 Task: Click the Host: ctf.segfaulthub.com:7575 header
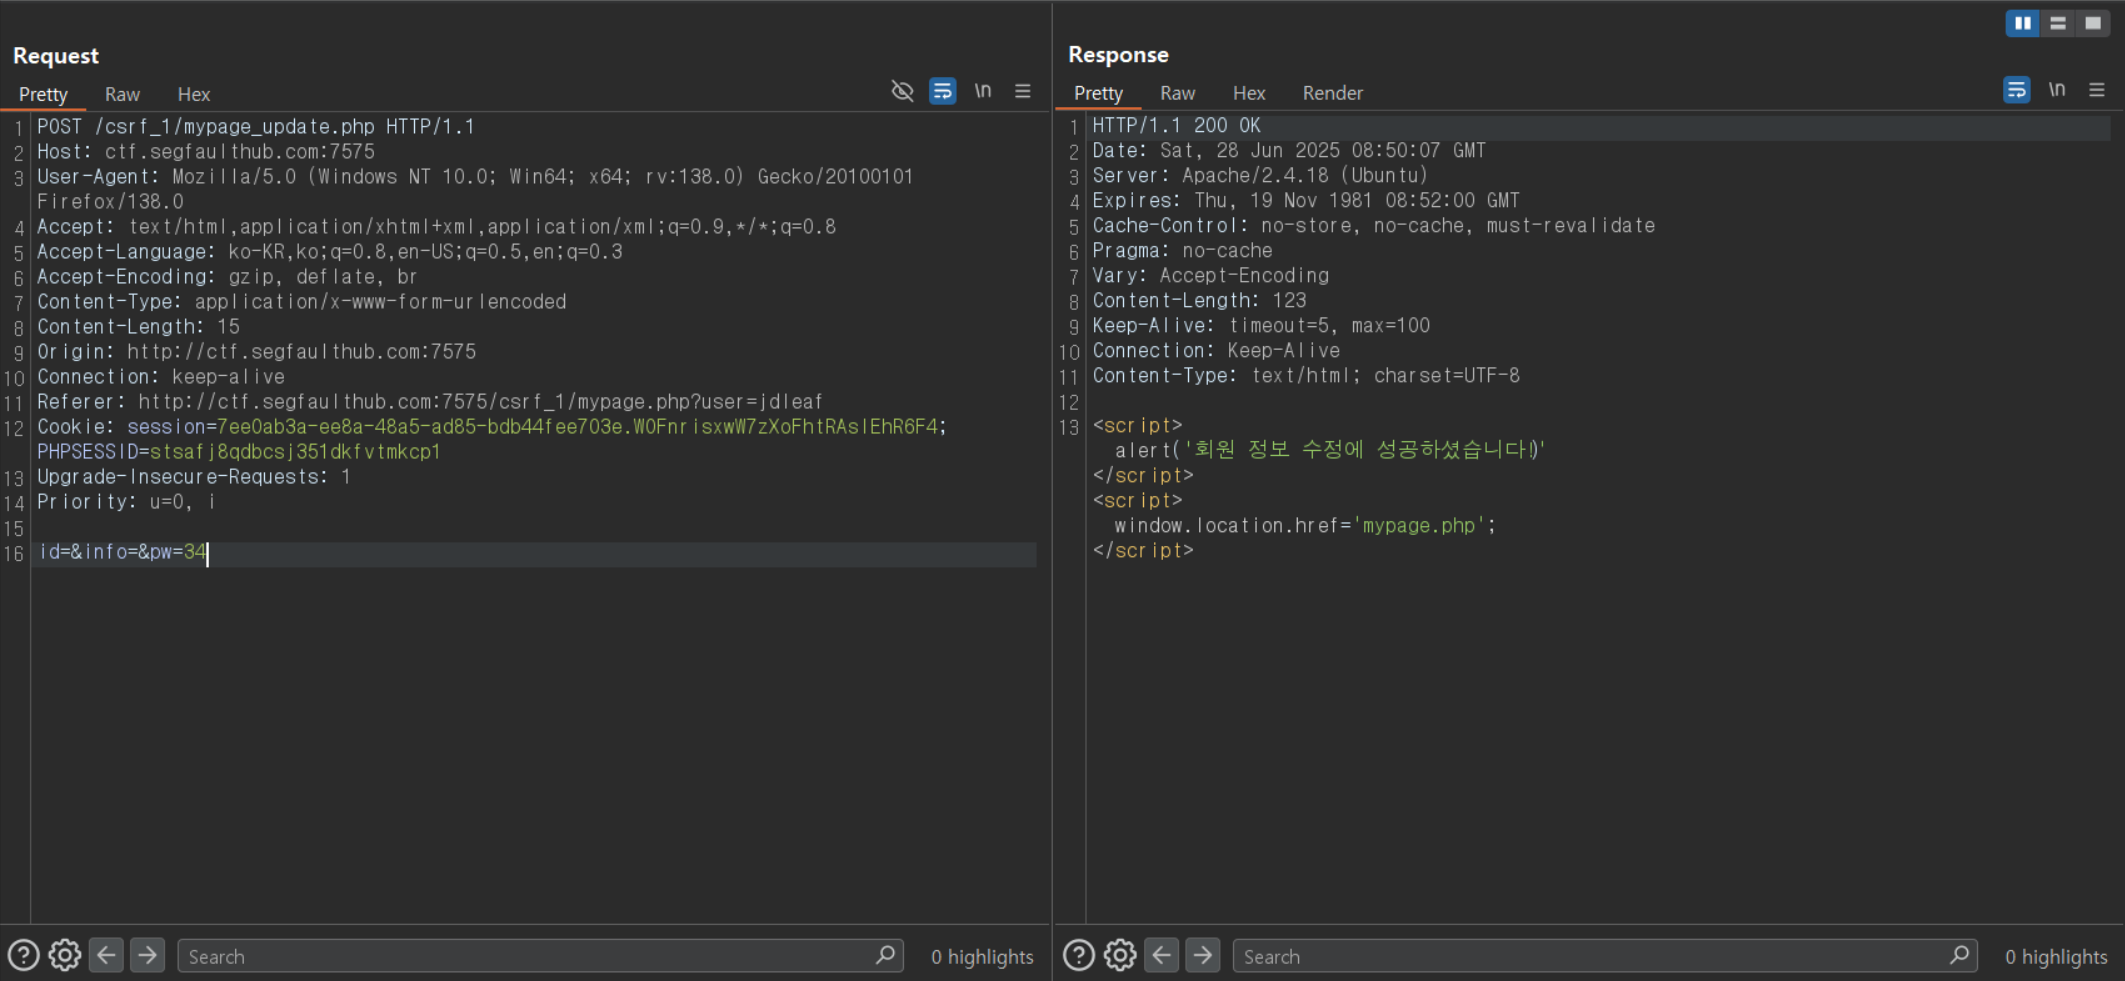point(206,152)
